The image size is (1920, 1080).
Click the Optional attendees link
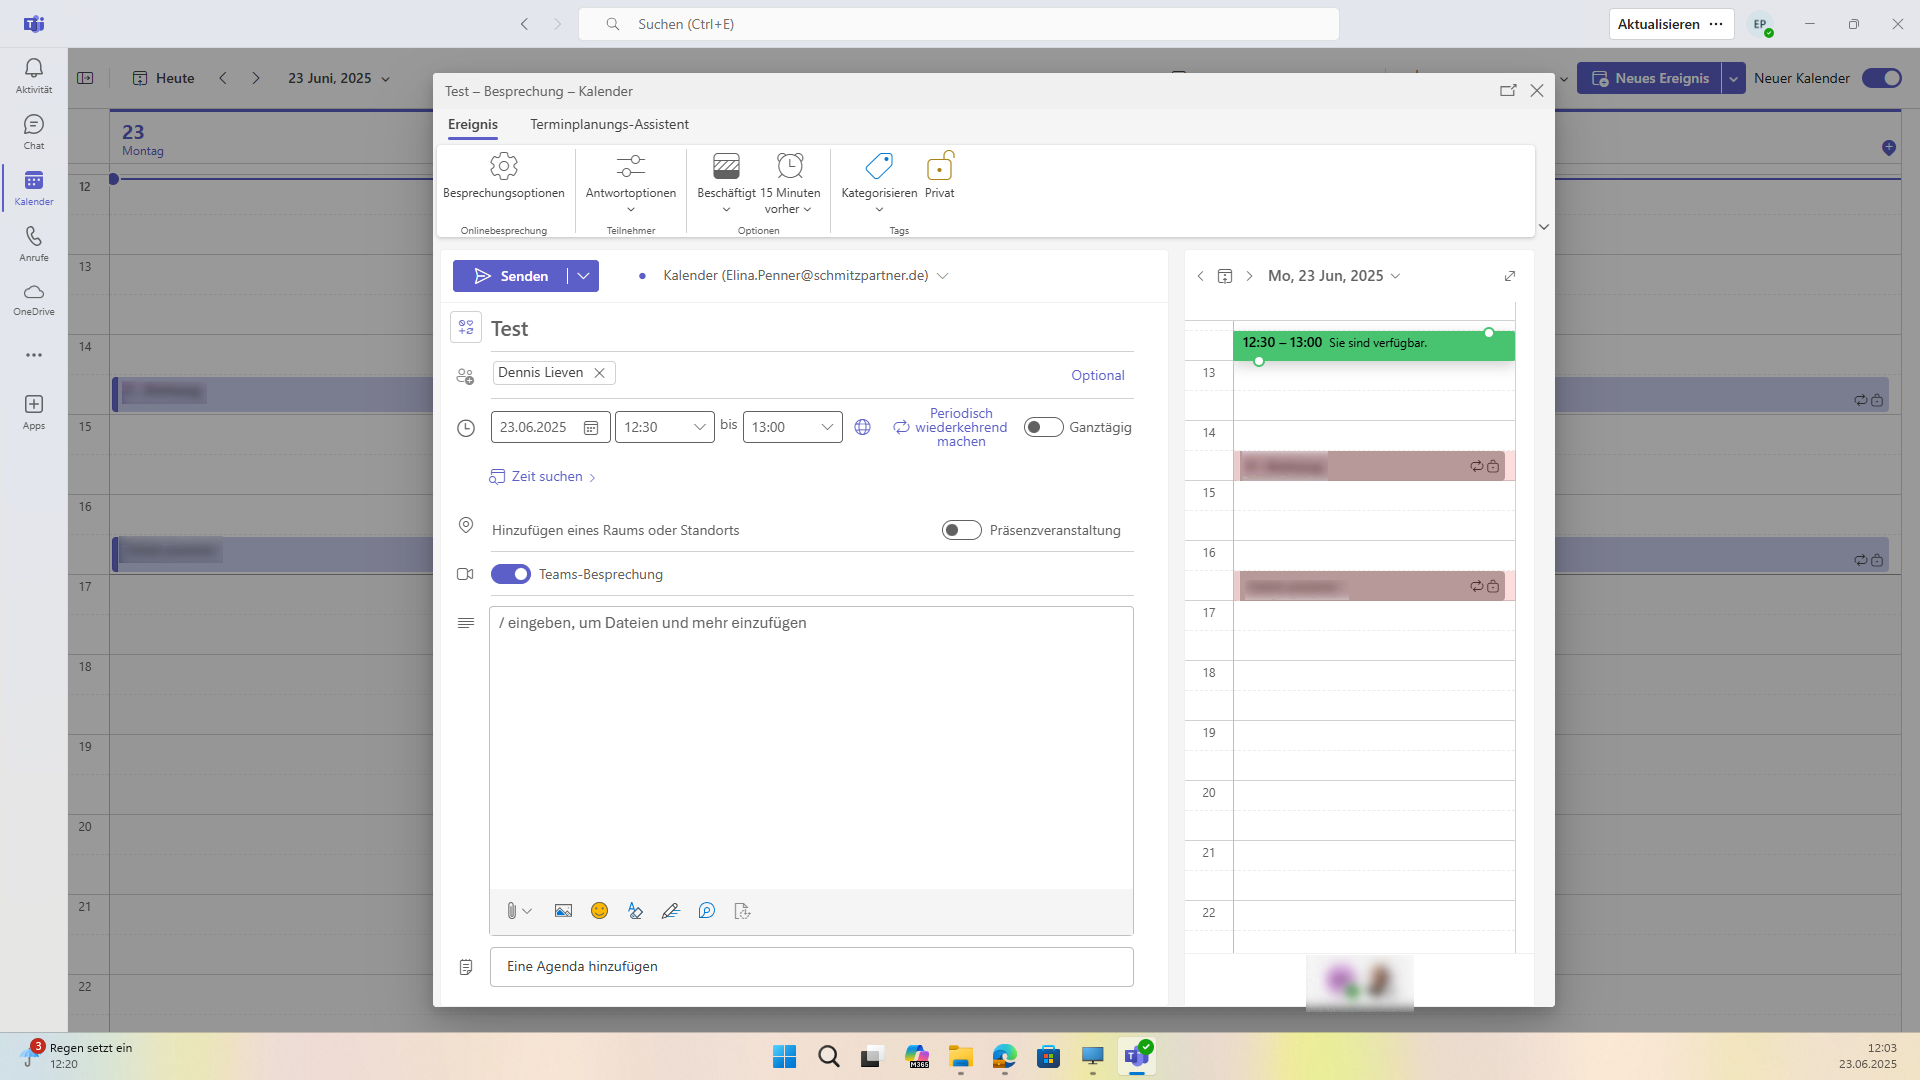coord(1097,375)
